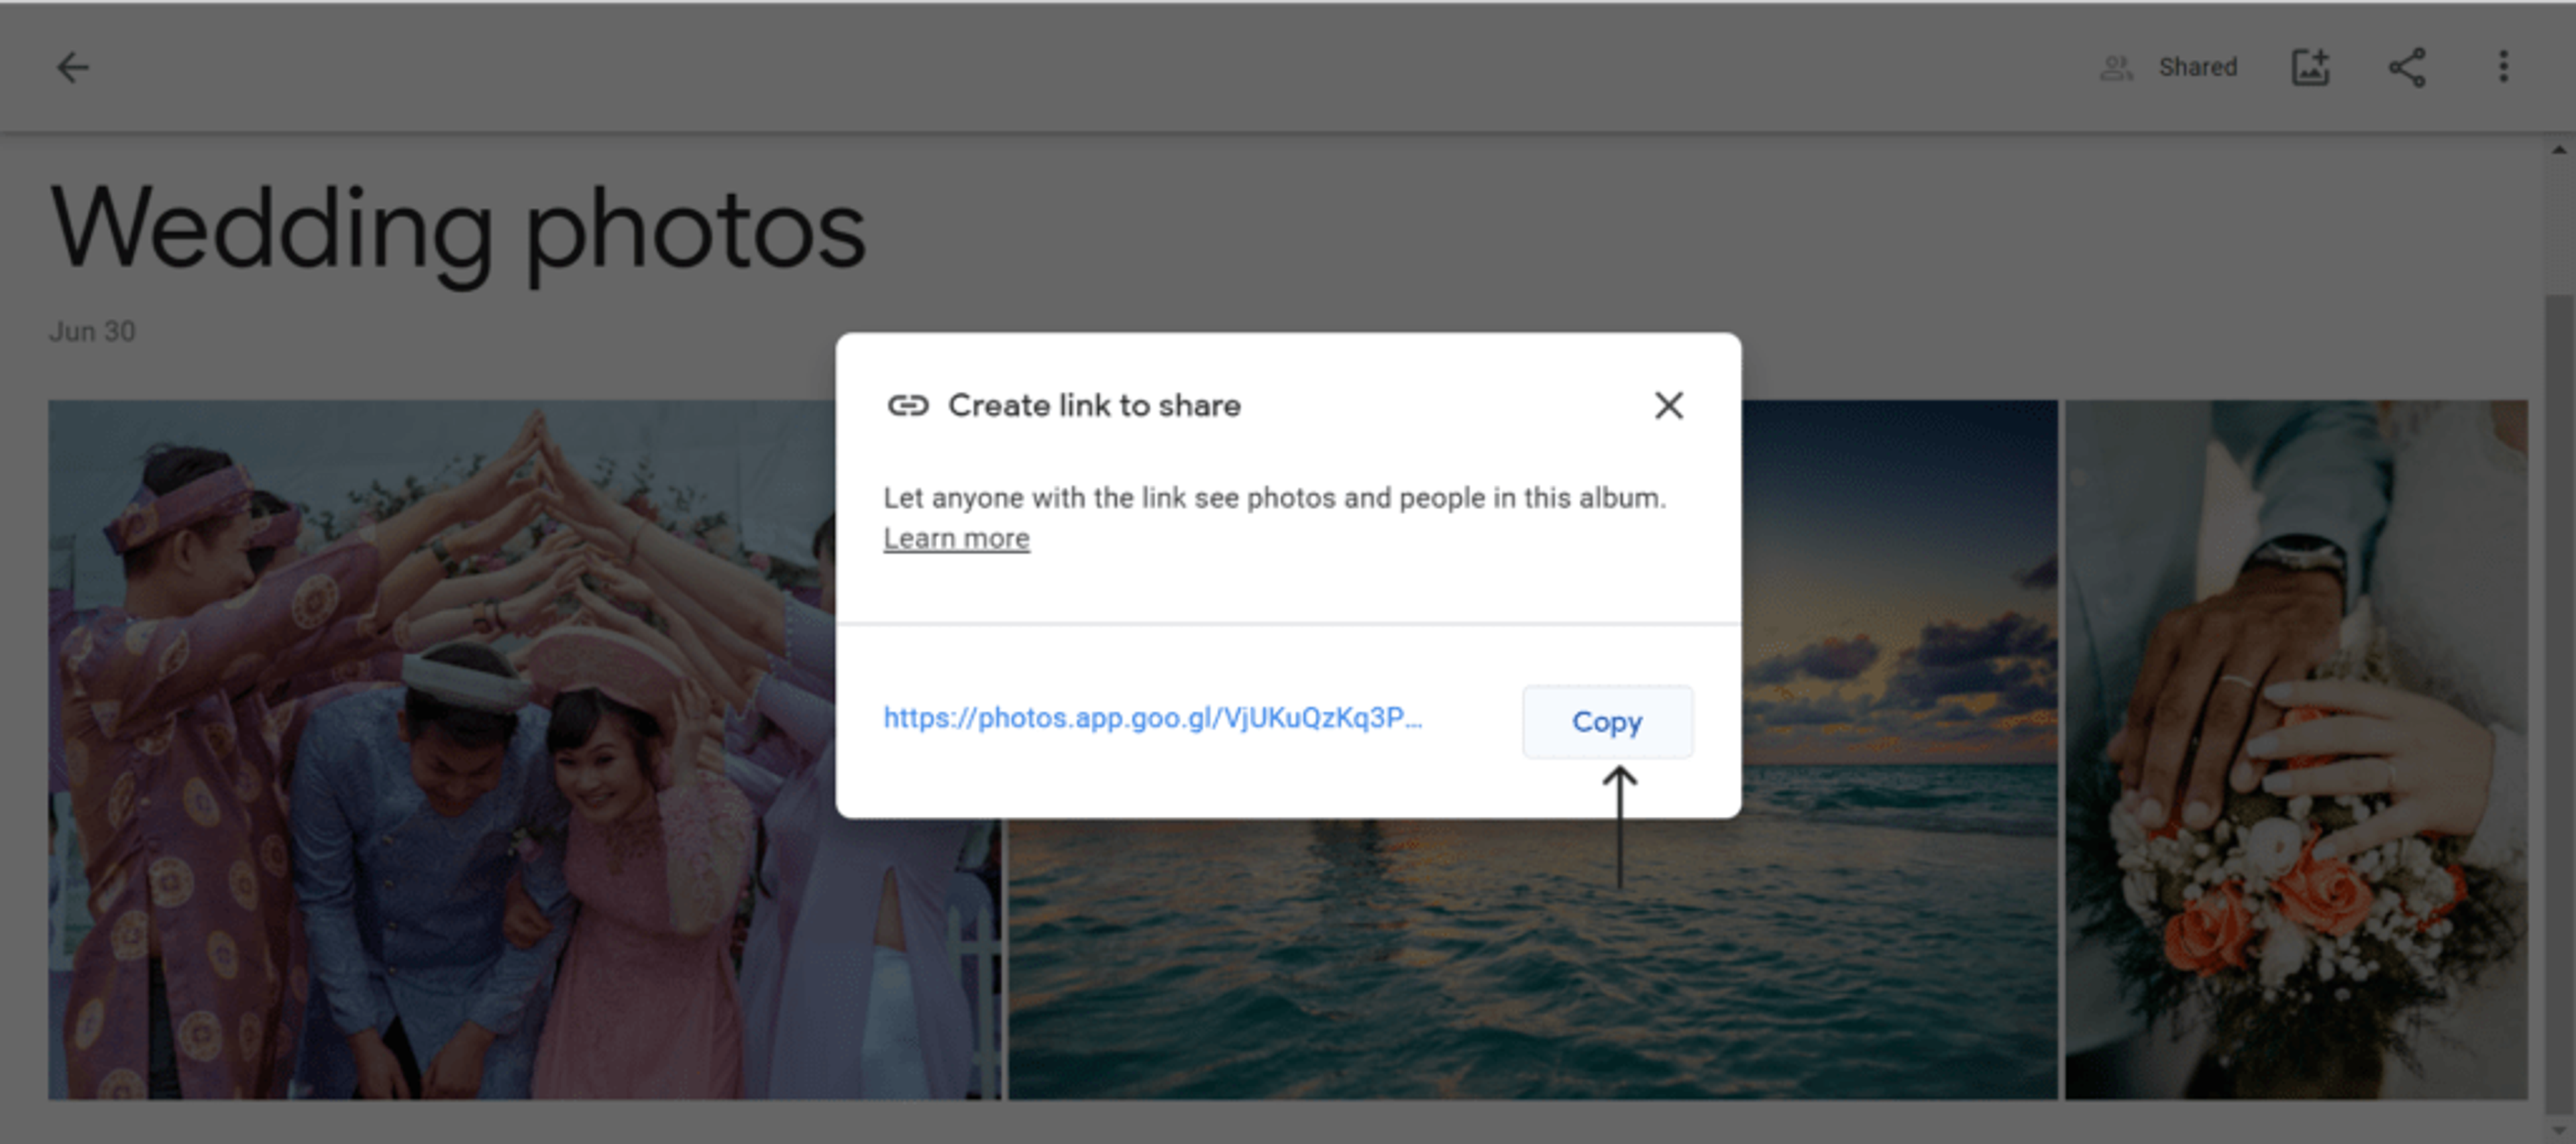Add photos to album icon
The width and height of the screenshot is (2576, 1144).
pyautogui.click(x=2310, y=67)
